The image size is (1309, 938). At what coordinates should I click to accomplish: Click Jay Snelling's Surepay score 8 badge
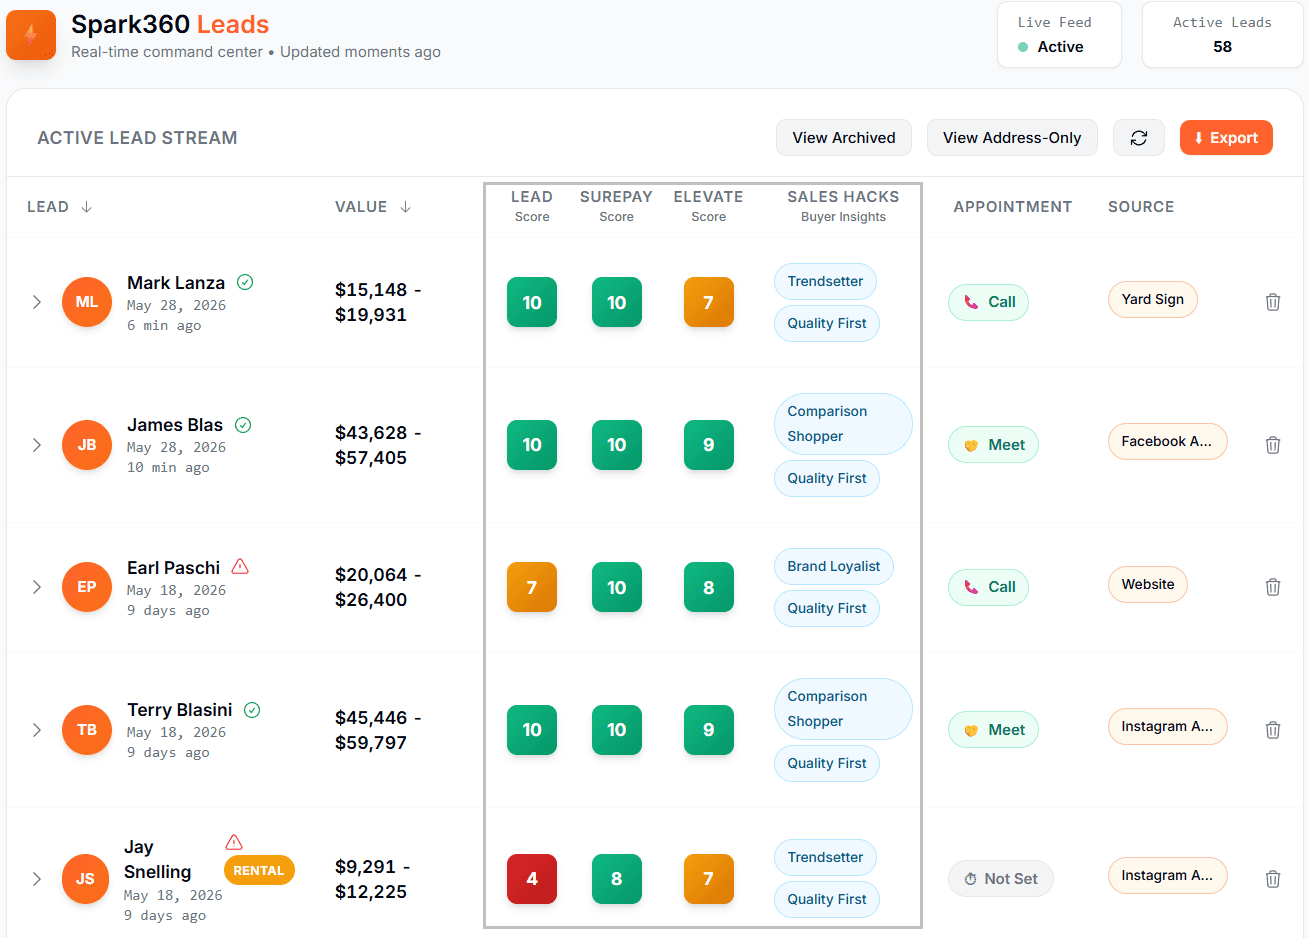[616, 879]
